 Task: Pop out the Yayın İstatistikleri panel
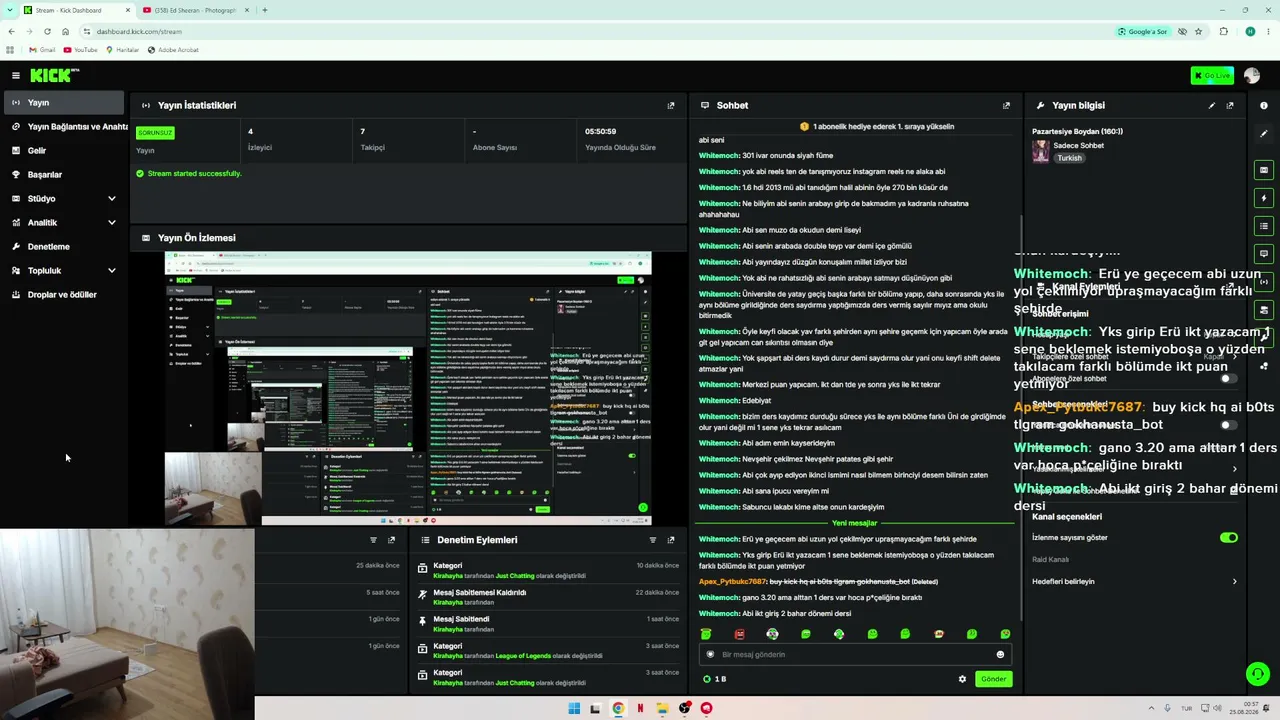(x=671, y=105)
